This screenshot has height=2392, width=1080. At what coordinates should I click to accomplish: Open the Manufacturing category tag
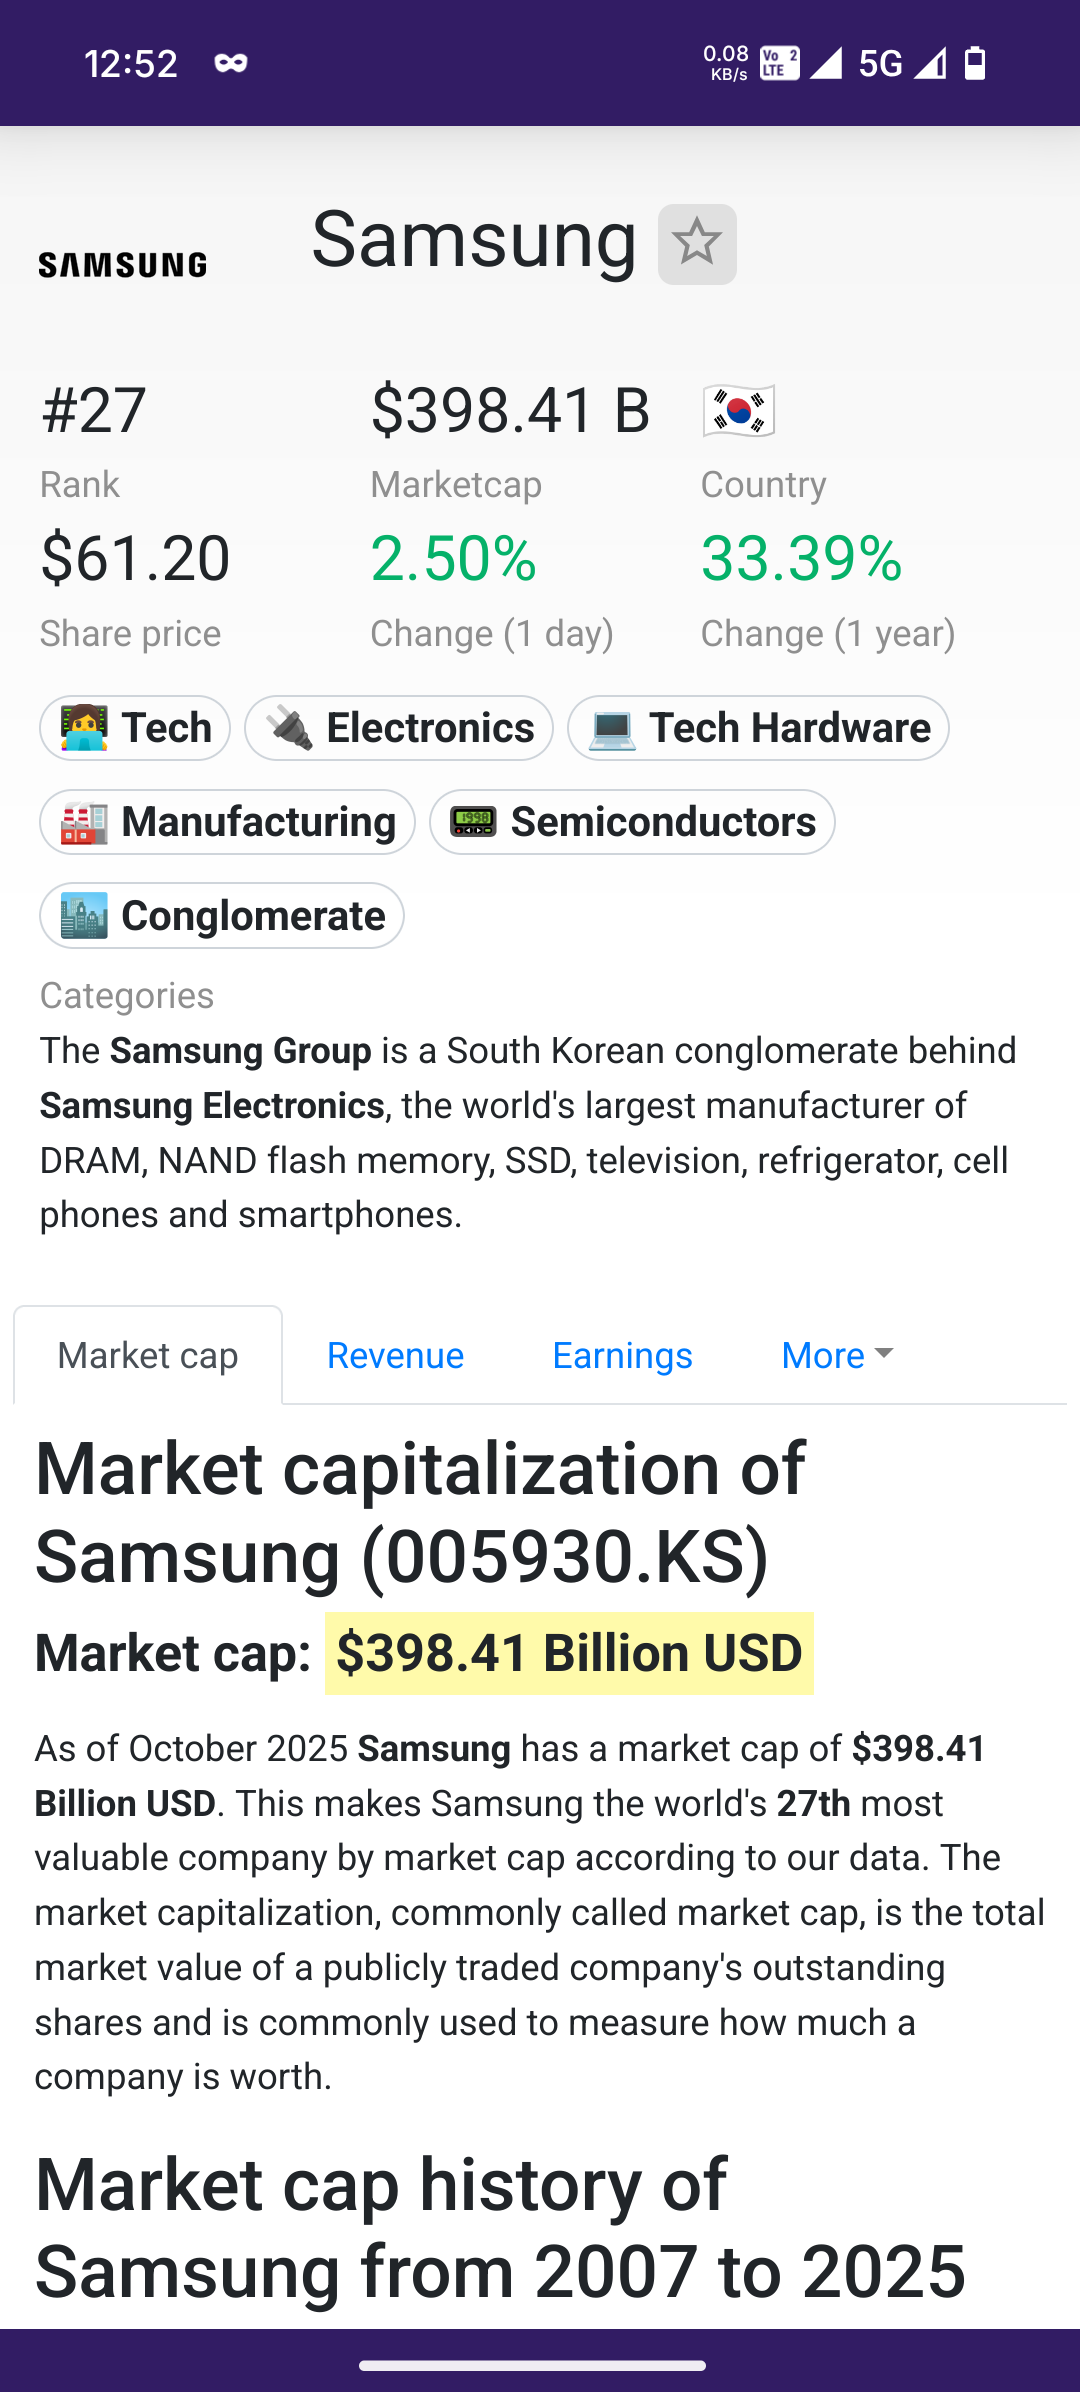tap(227, 822)
